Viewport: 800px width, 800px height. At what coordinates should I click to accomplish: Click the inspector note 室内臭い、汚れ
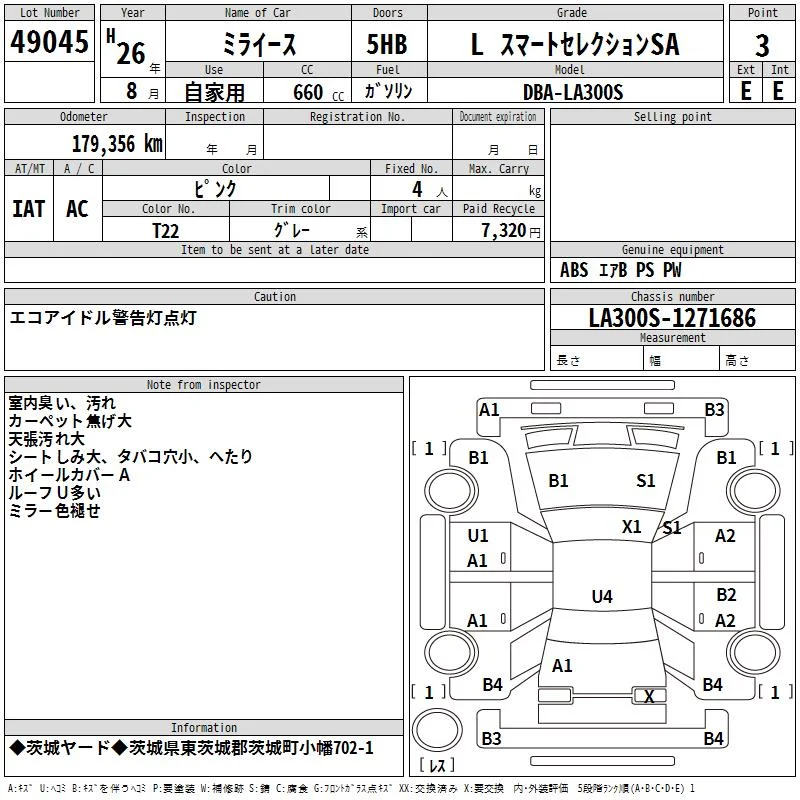[x=62, y=403]
